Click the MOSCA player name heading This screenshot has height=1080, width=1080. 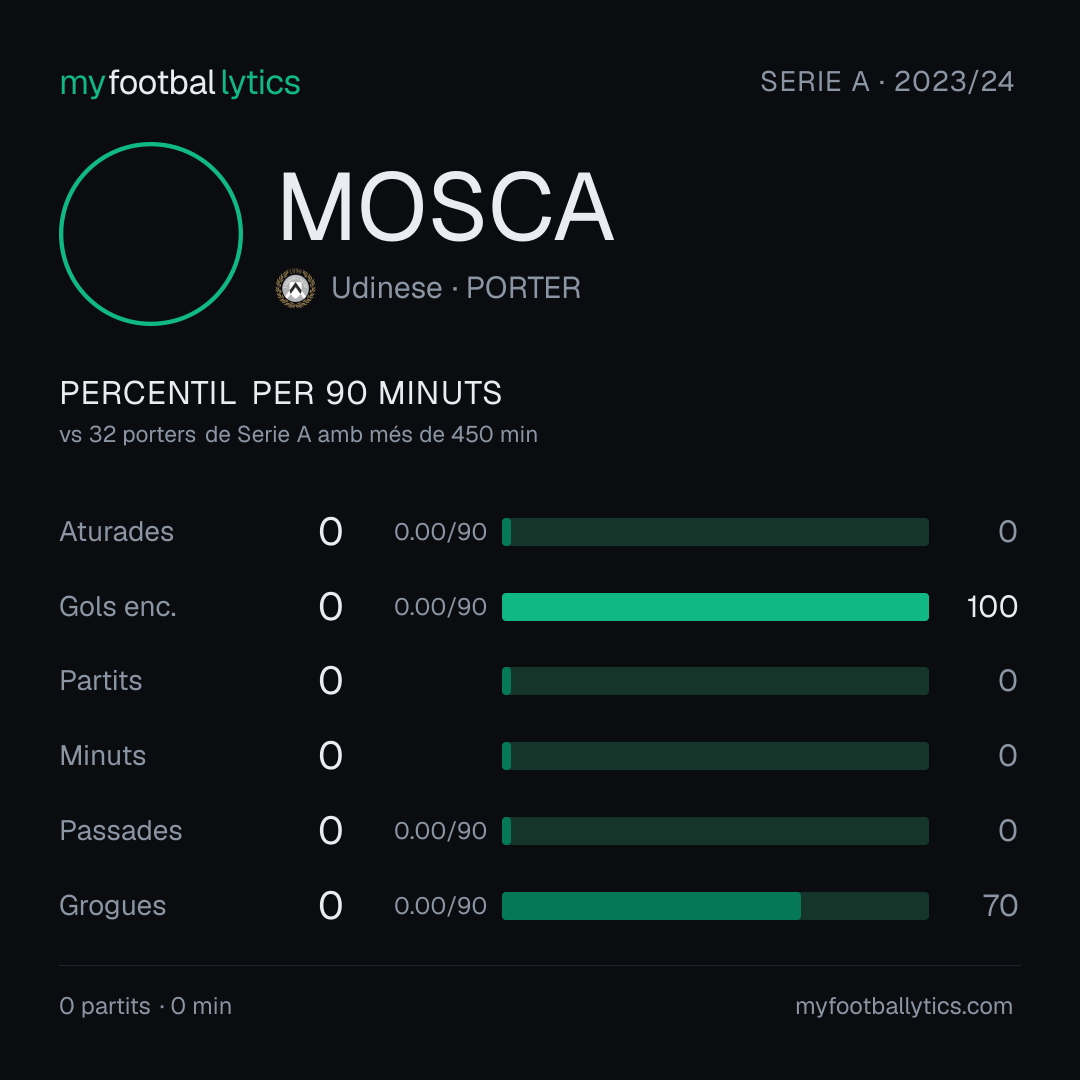tap(446, 207)
